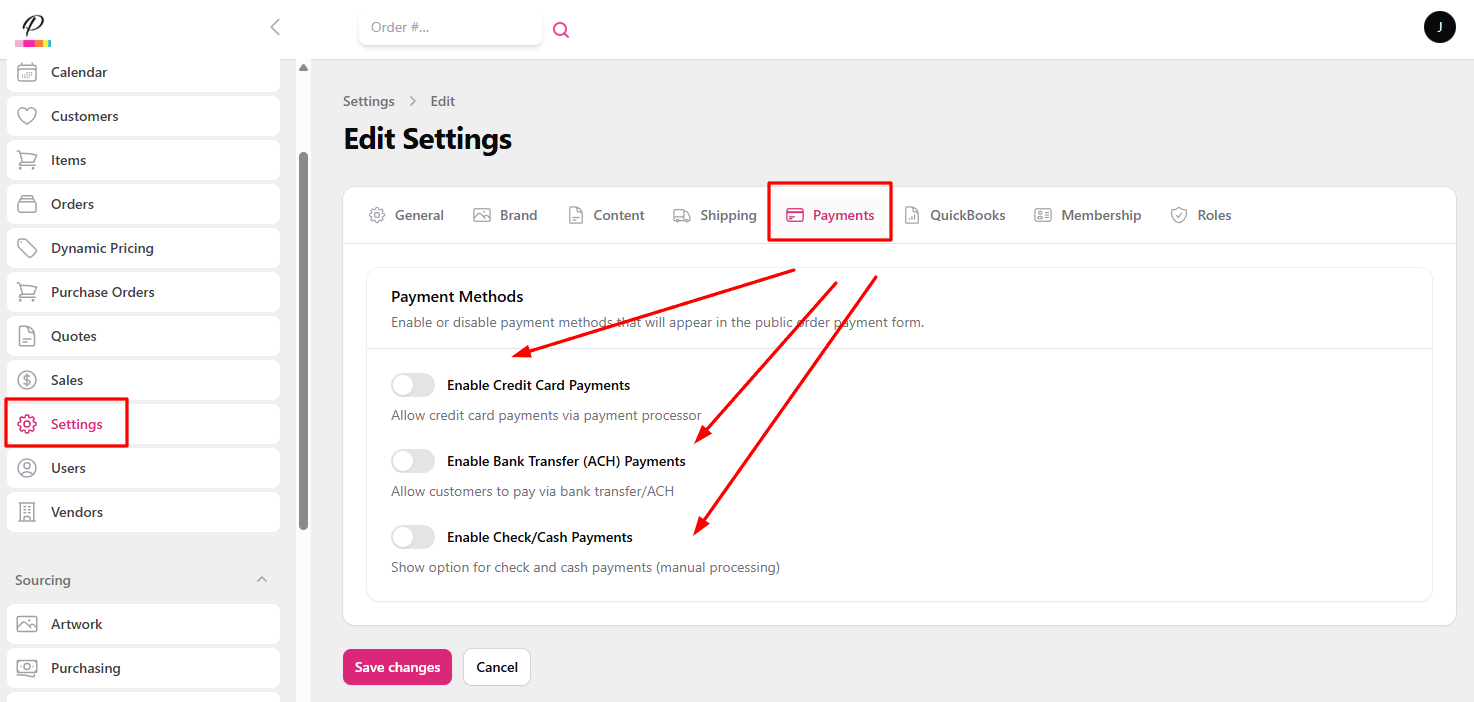Open the J user avatar menu
1474x702 pixels.
[x=1439, y=27]
